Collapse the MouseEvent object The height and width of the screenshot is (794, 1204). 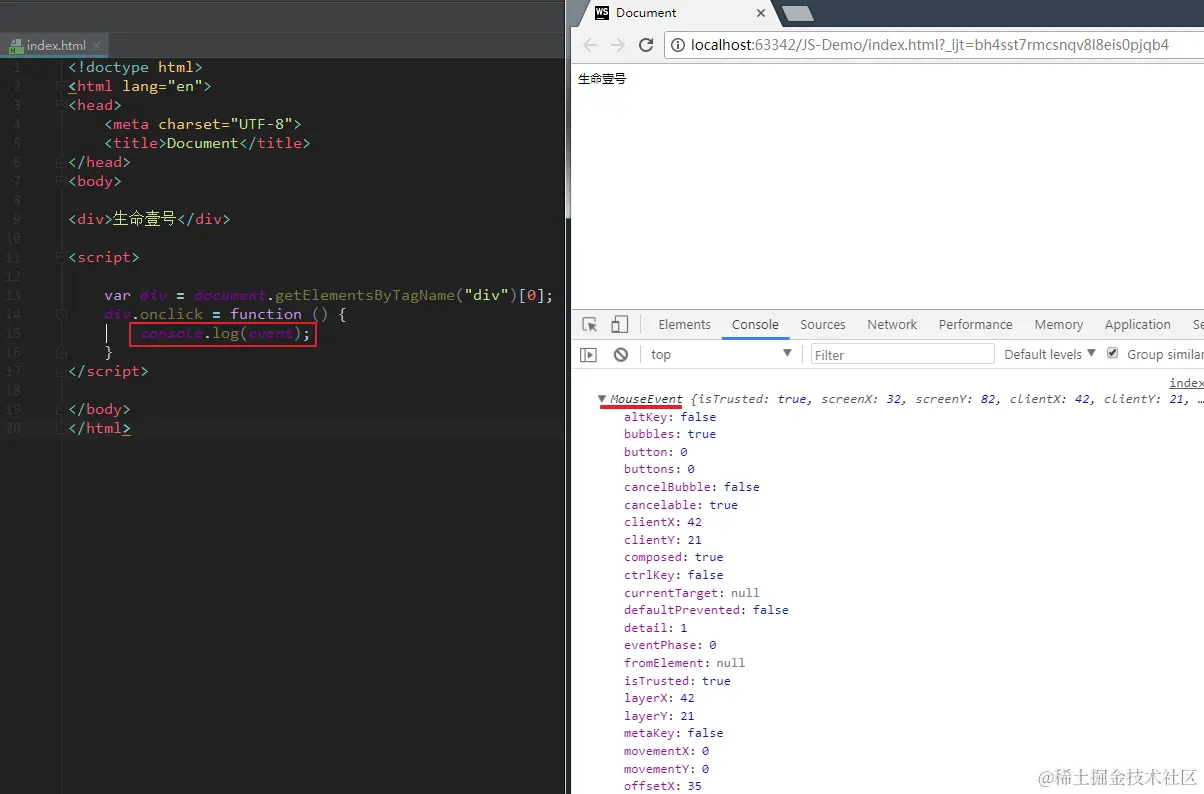(602, 399)
